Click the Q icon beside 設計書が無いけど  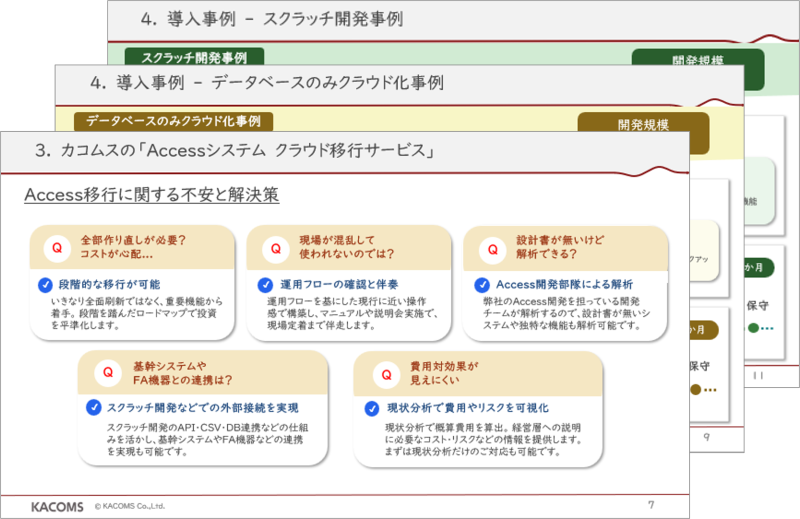pyautogui.click(x=490, y=246)
